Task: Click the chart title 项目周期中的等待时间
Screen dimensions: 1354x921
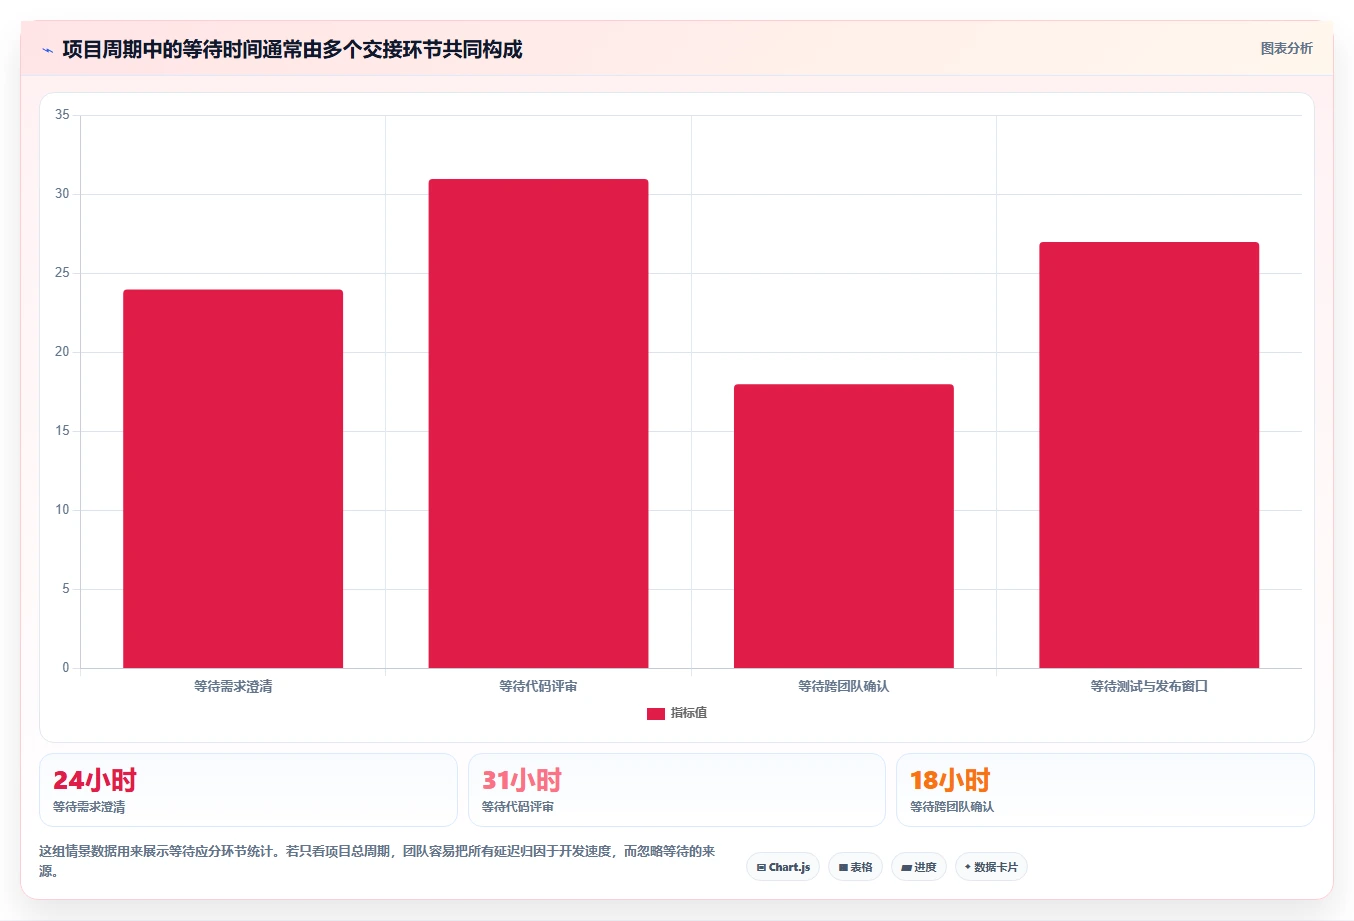Action: 292,49
